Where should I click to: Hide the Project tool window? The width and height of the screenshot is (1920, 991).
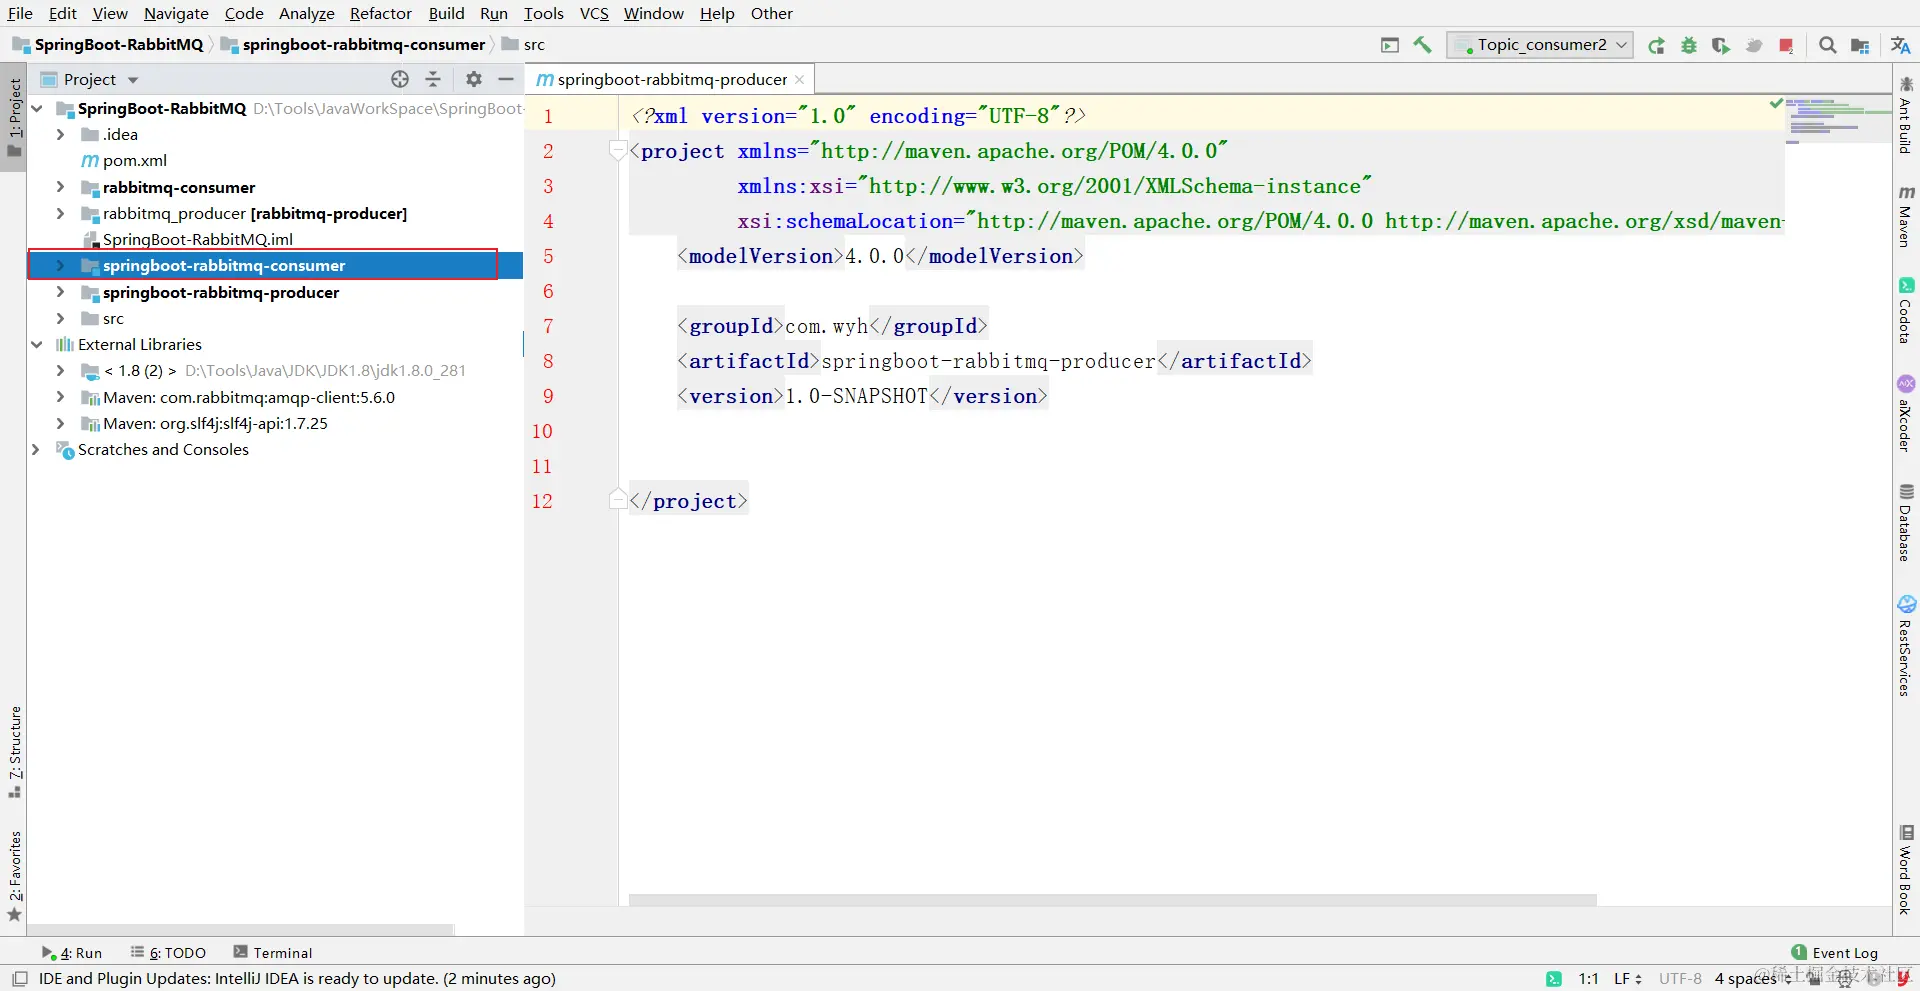[506, 79]
